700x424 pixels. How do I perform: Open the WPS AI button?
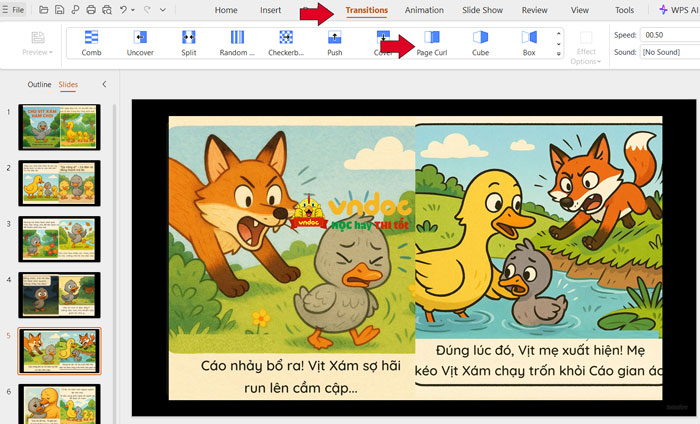pyautogui.click(x=676, y=10)
